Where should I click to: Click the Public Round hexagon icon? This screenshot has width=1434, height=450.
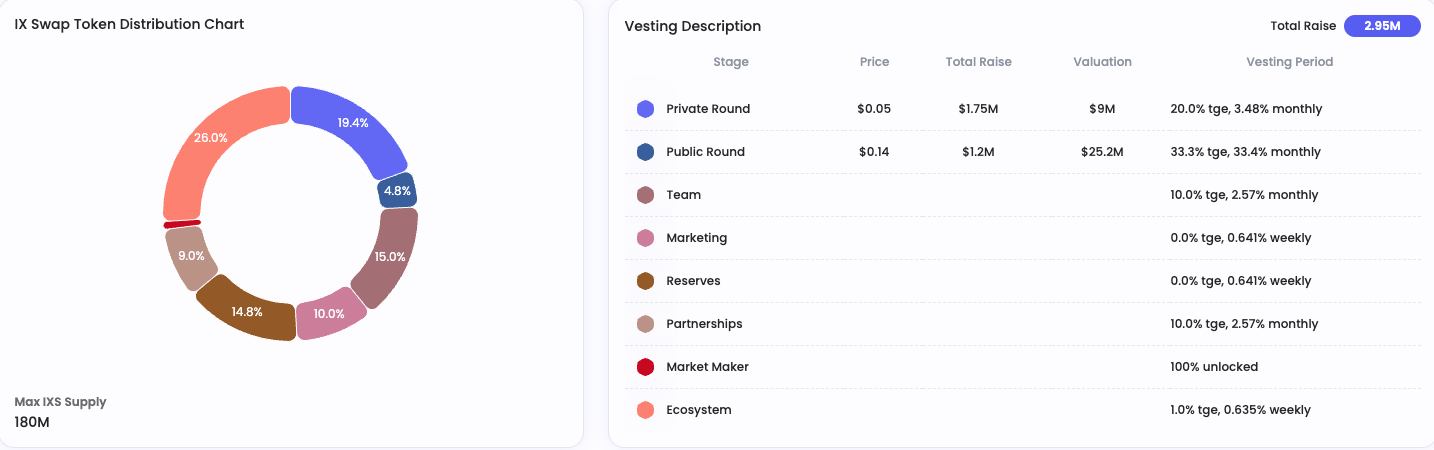click(645, 152)
